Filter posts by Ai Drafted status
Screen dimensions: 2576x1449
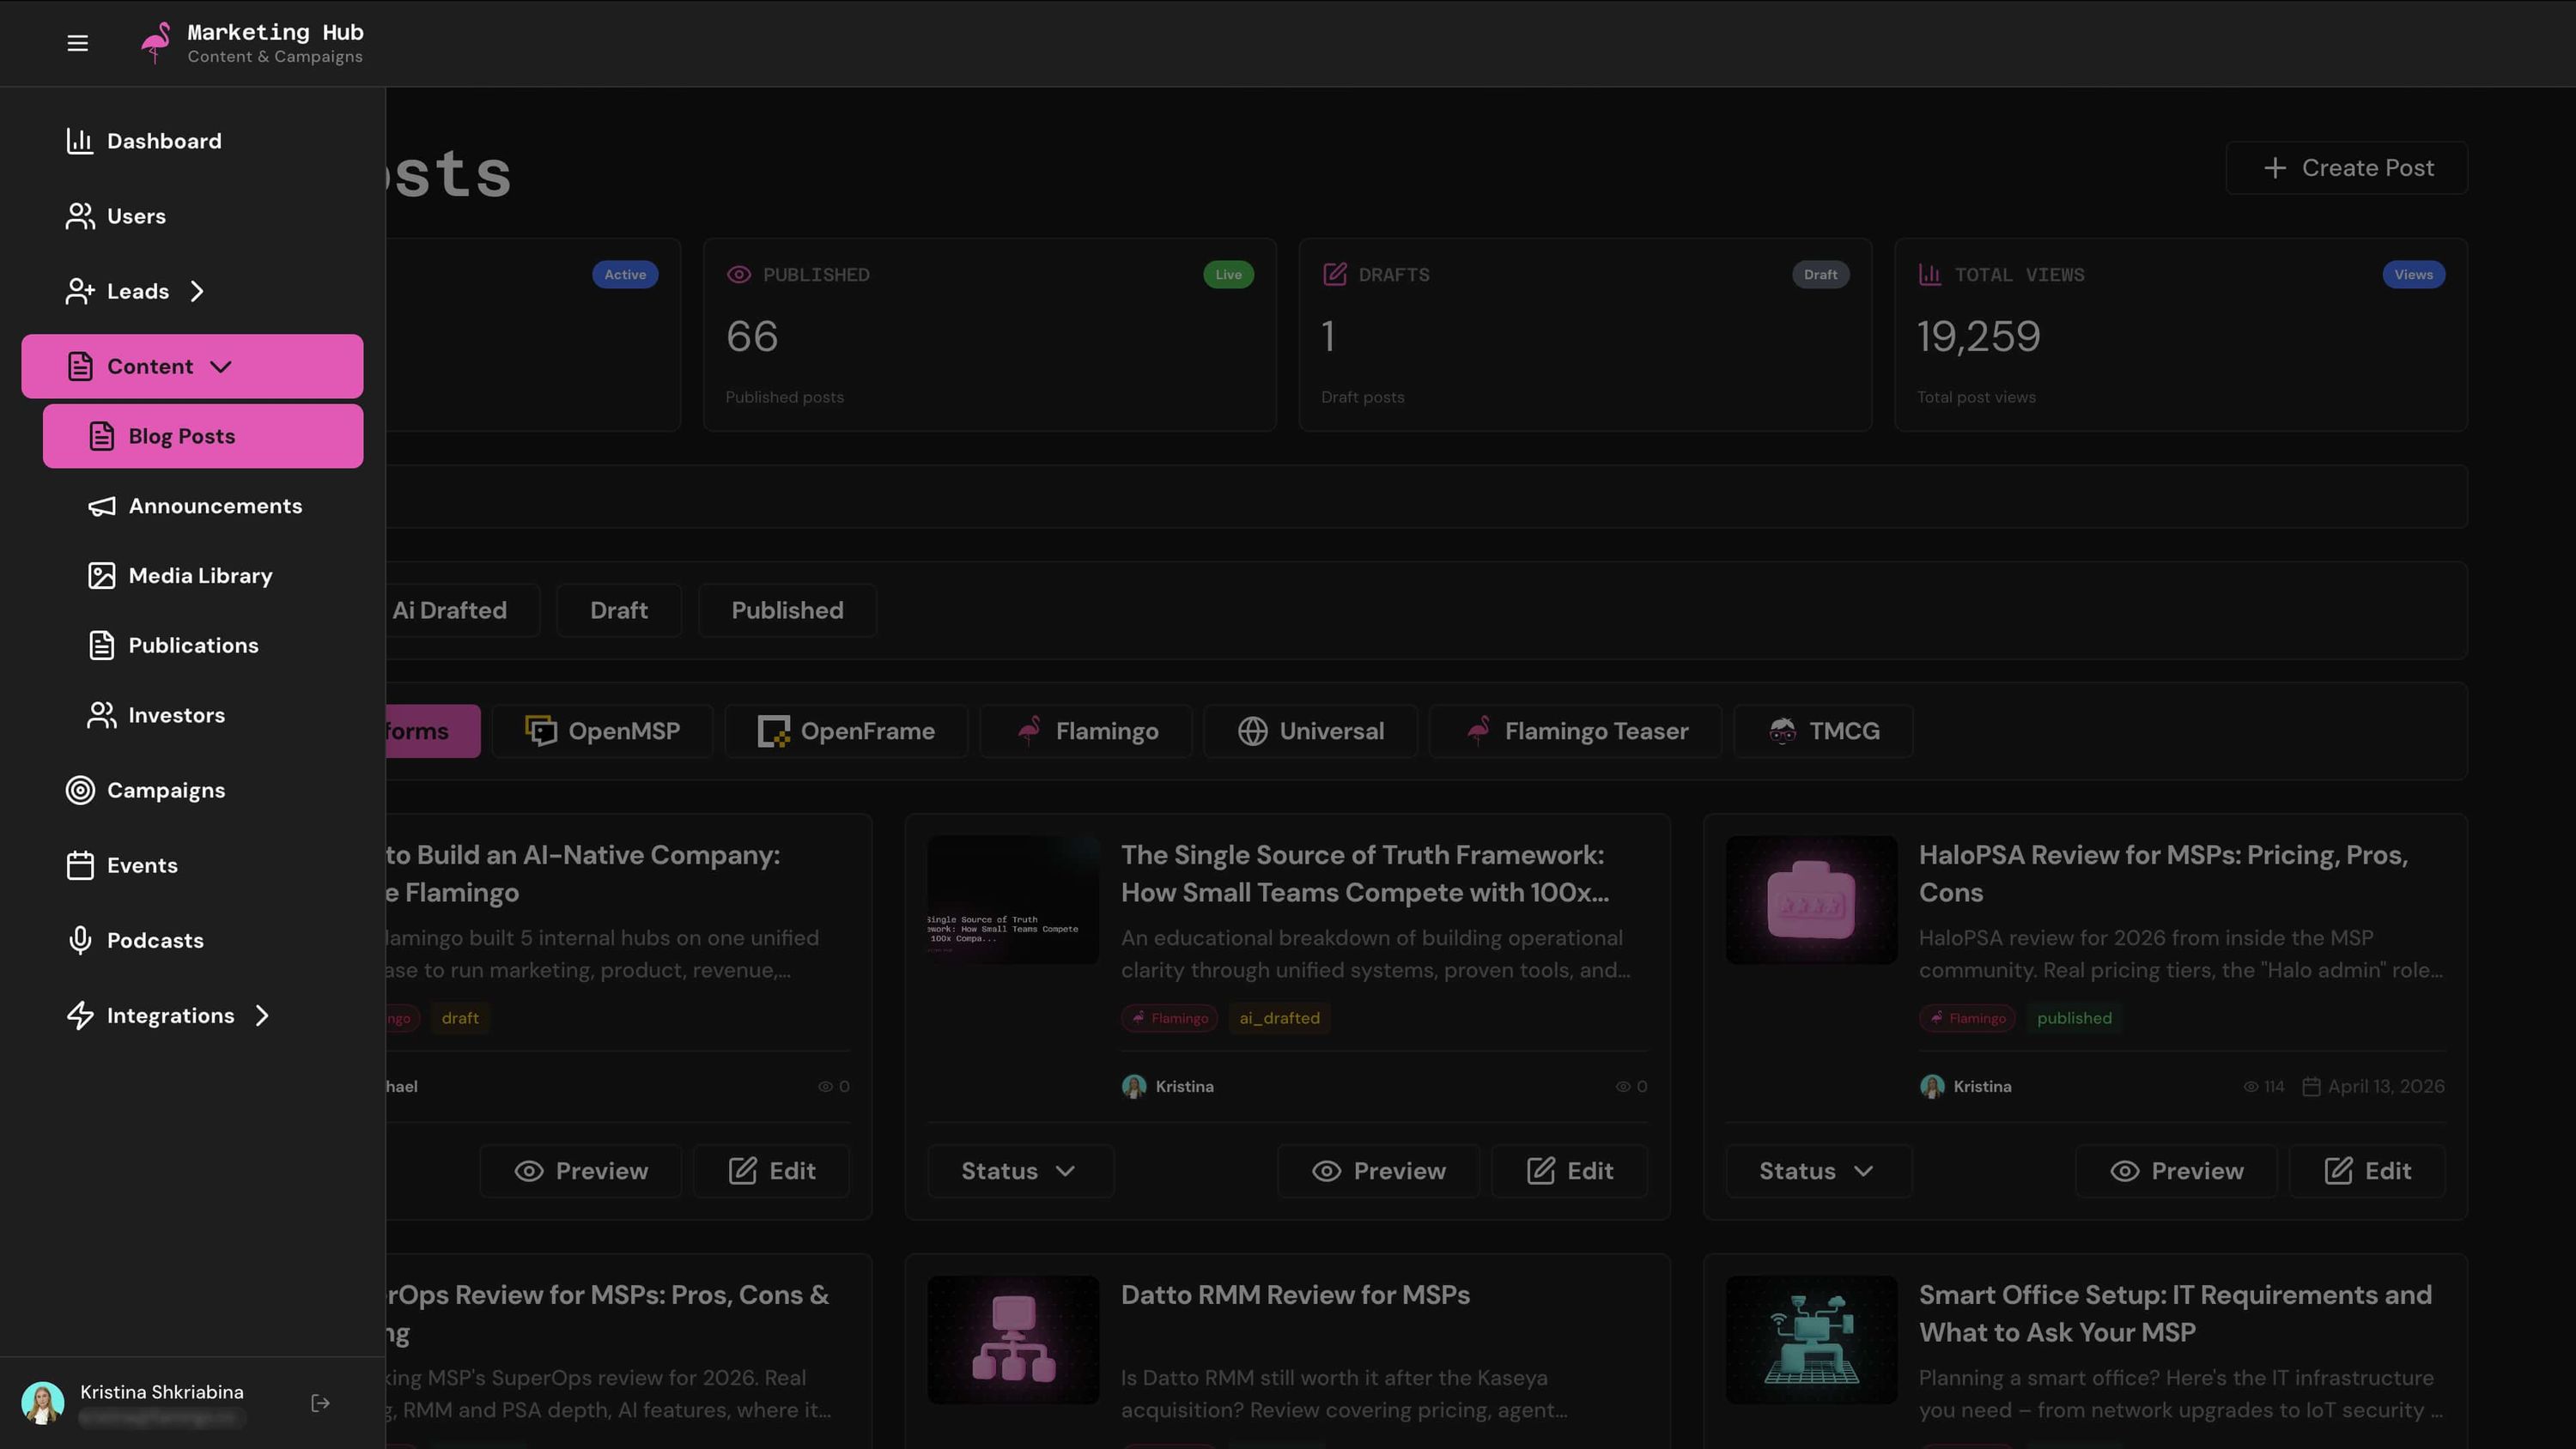pyautogui.click(x=449, y=611)
